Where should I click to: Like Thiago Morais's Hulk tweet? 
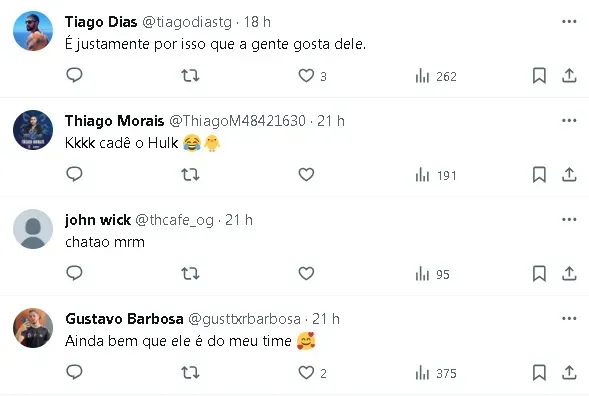(x=306, y=174)
